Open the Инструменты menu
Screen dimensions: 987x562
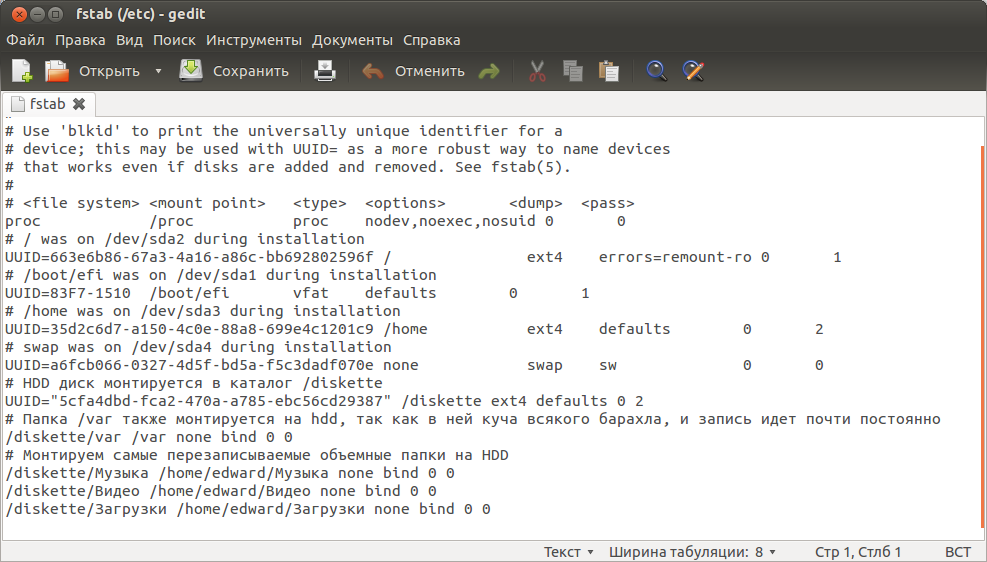254,40
